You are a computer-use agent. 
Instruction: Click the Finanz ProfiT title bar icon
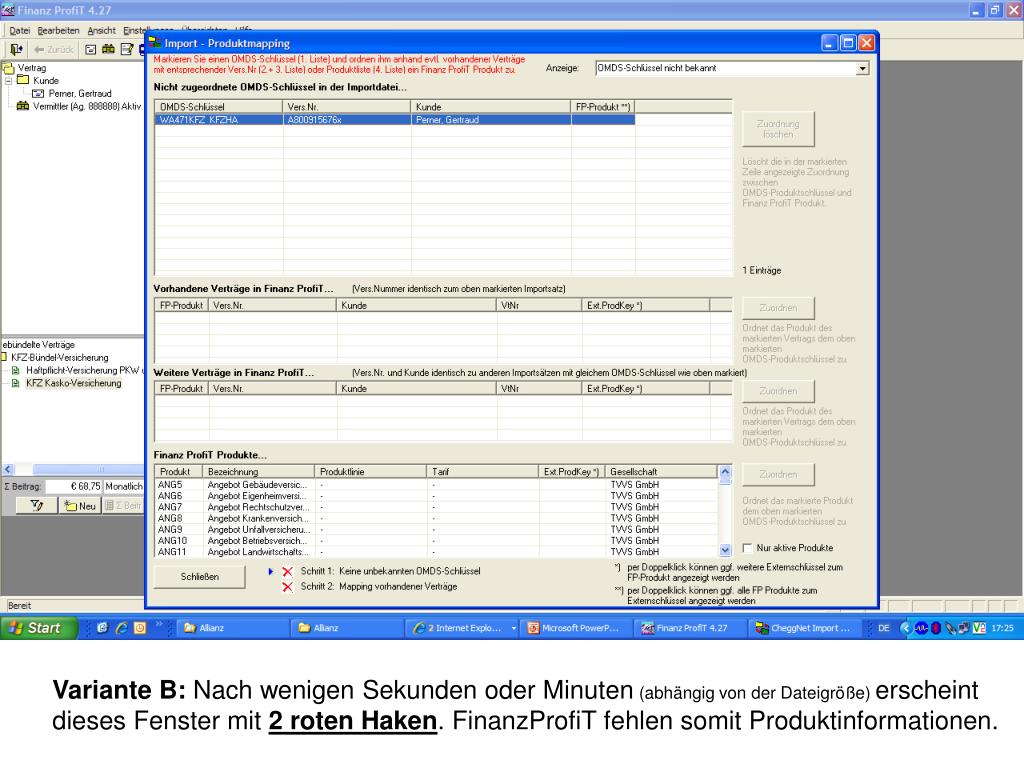(8, 10)
